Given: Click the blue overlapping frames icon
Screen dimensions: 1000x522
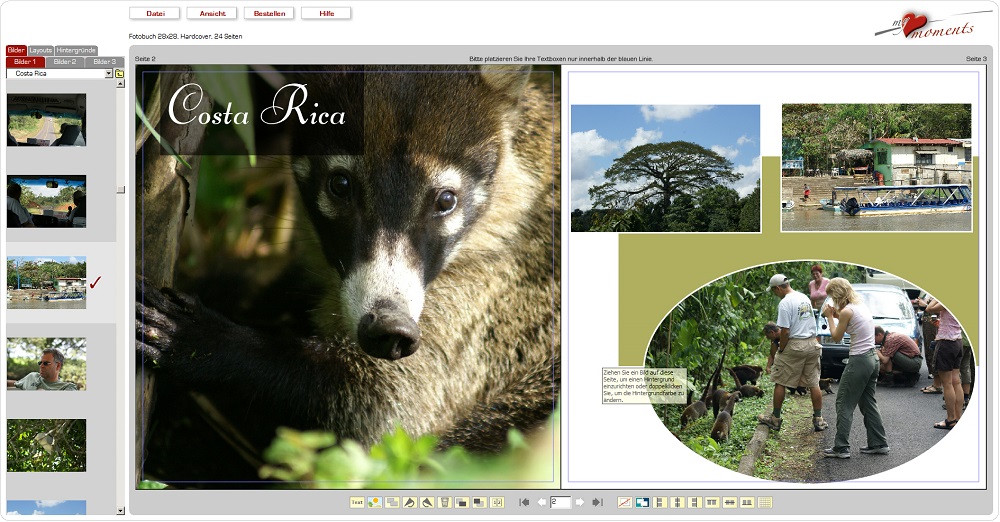Looking at the screenshot, I should click(642, 503).
